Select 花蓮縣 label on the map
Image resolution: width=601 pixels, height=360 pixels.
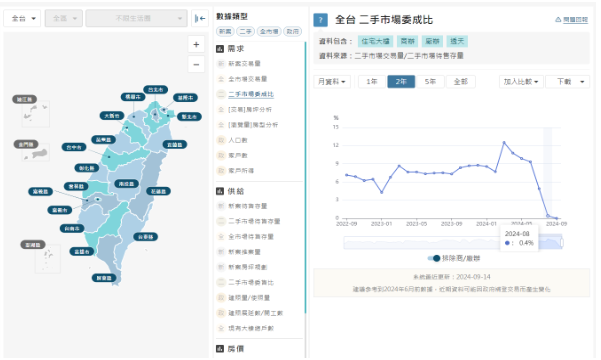coord(159,191)
